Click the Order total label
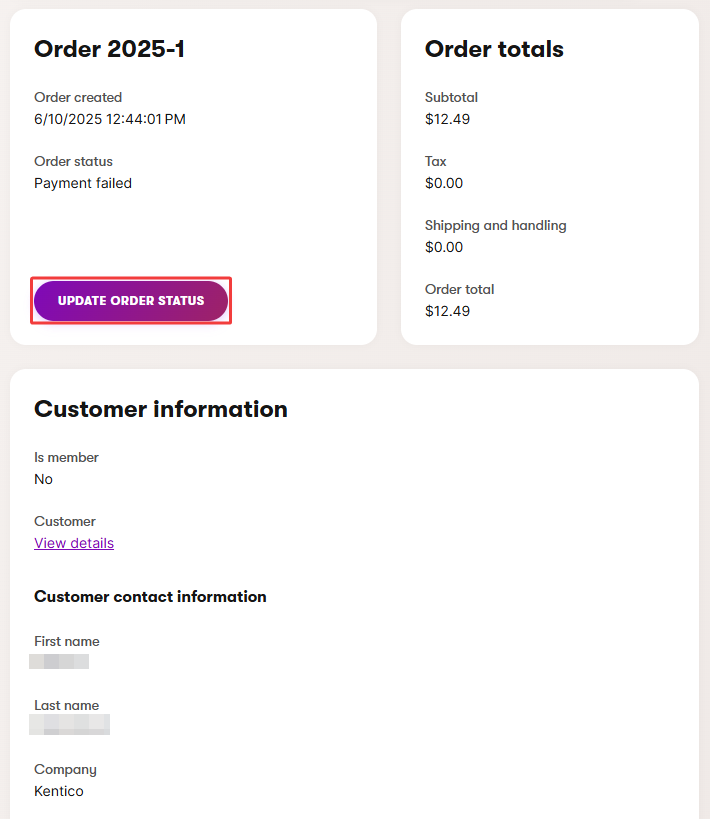 click(x=459, y=289)
